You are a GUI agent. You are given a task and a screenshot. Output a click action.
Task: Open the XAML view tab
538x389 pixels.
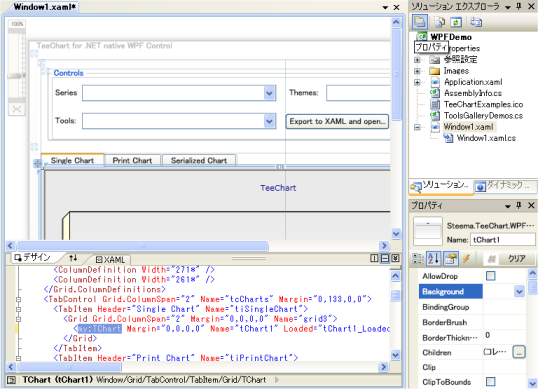click(110, 260)
